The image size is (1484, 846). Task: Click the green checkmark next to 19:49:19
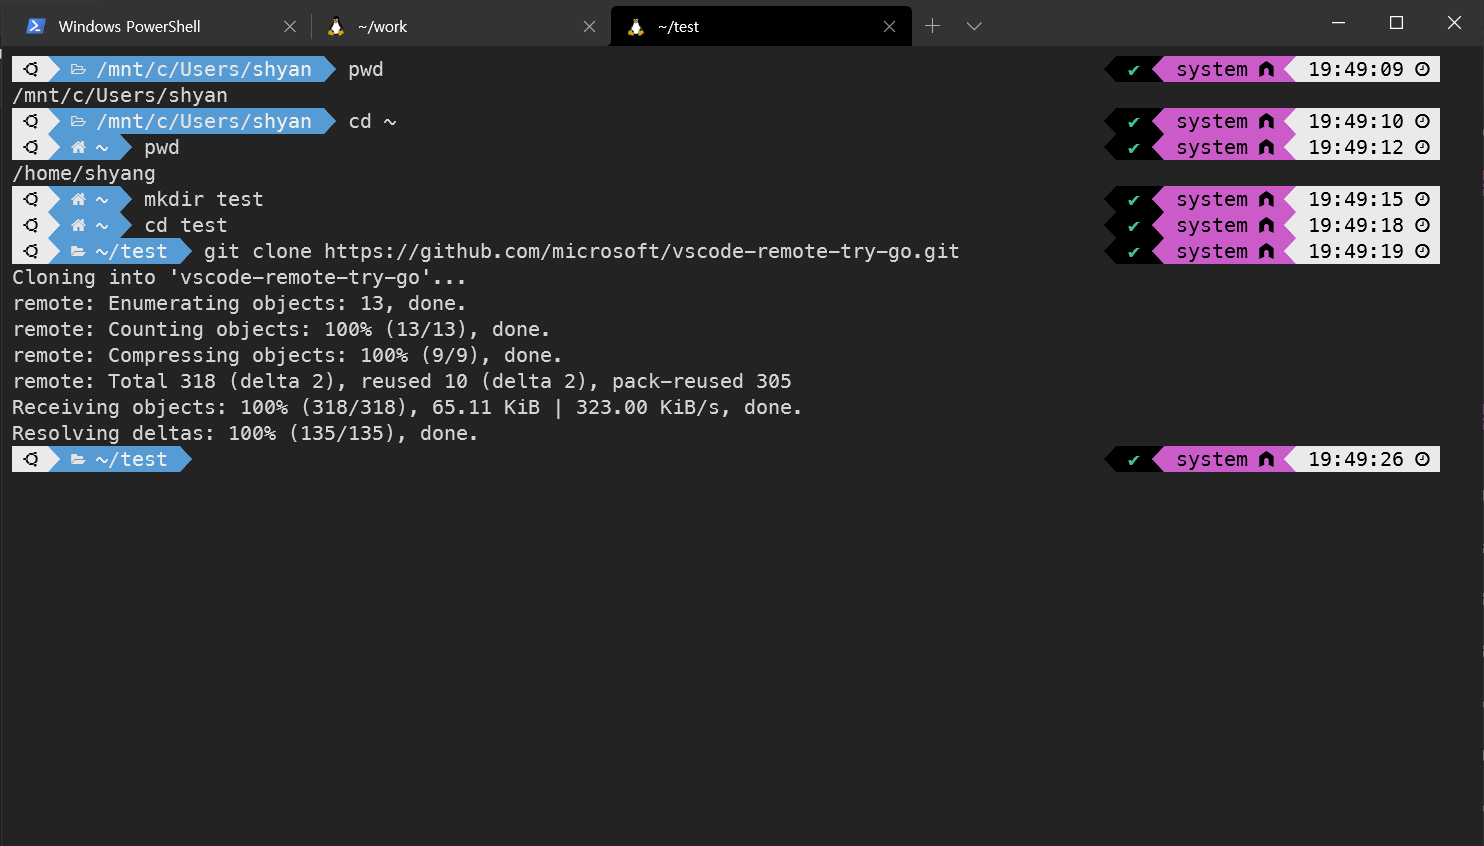click(1133, 251)
